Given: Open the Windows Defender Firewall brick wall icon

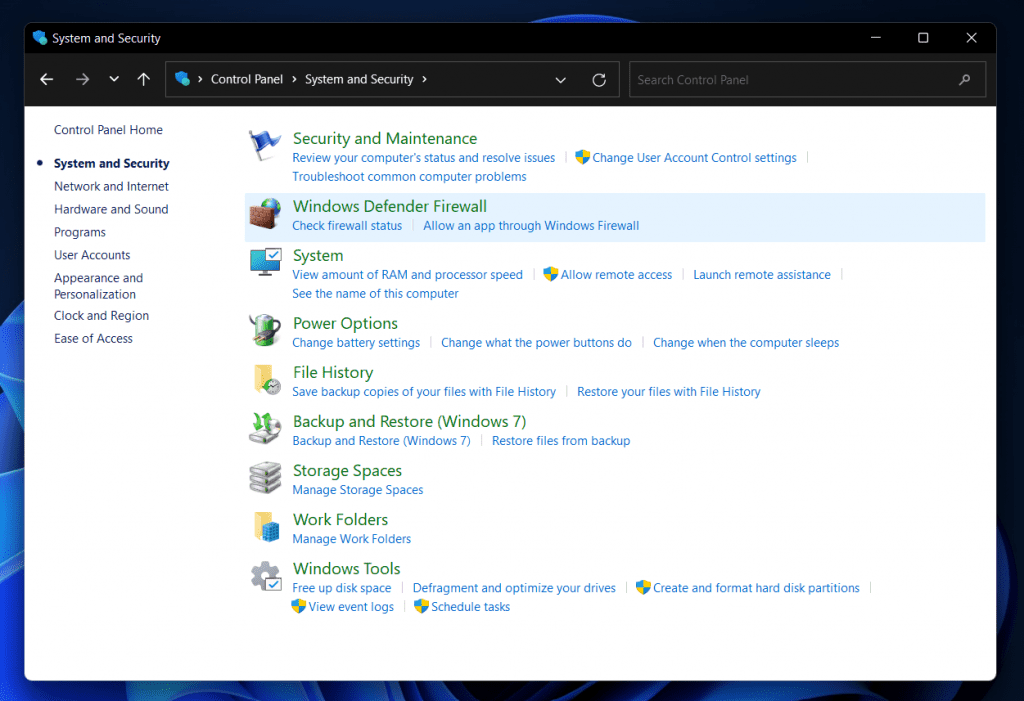Looking at the screenshot, I should coord(265,214).
